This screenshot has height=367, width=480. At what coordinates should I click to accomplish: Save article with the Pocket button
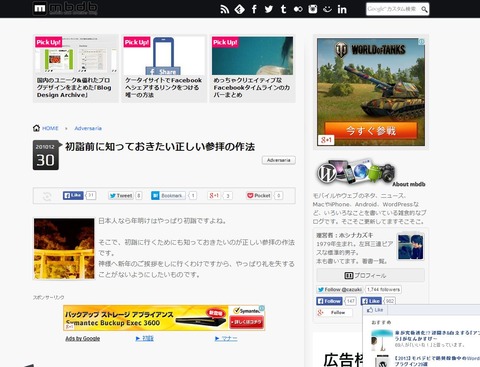(259, 195)
